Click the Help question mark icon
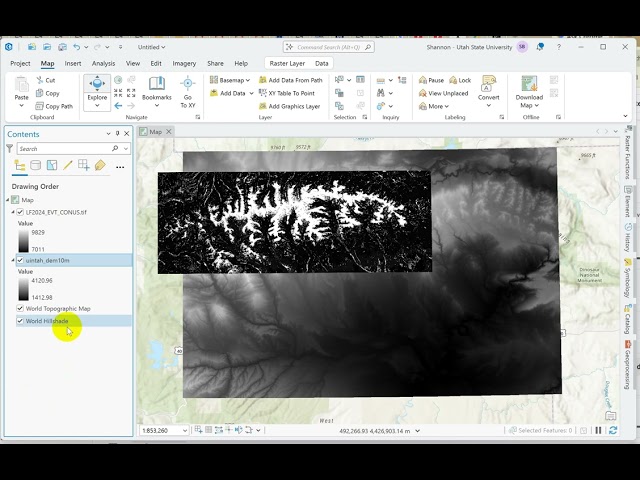640x480 pixels. 559,47
